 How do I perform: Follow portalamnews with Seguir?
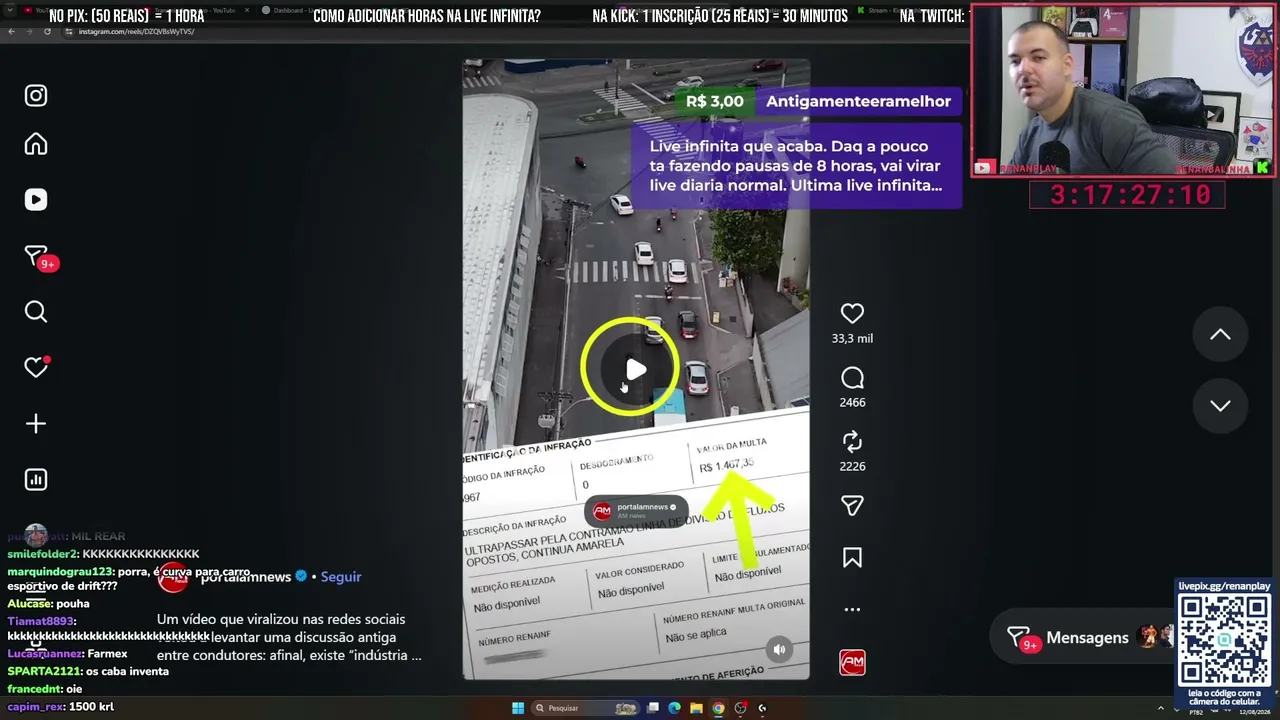click(x=341, y=577)
